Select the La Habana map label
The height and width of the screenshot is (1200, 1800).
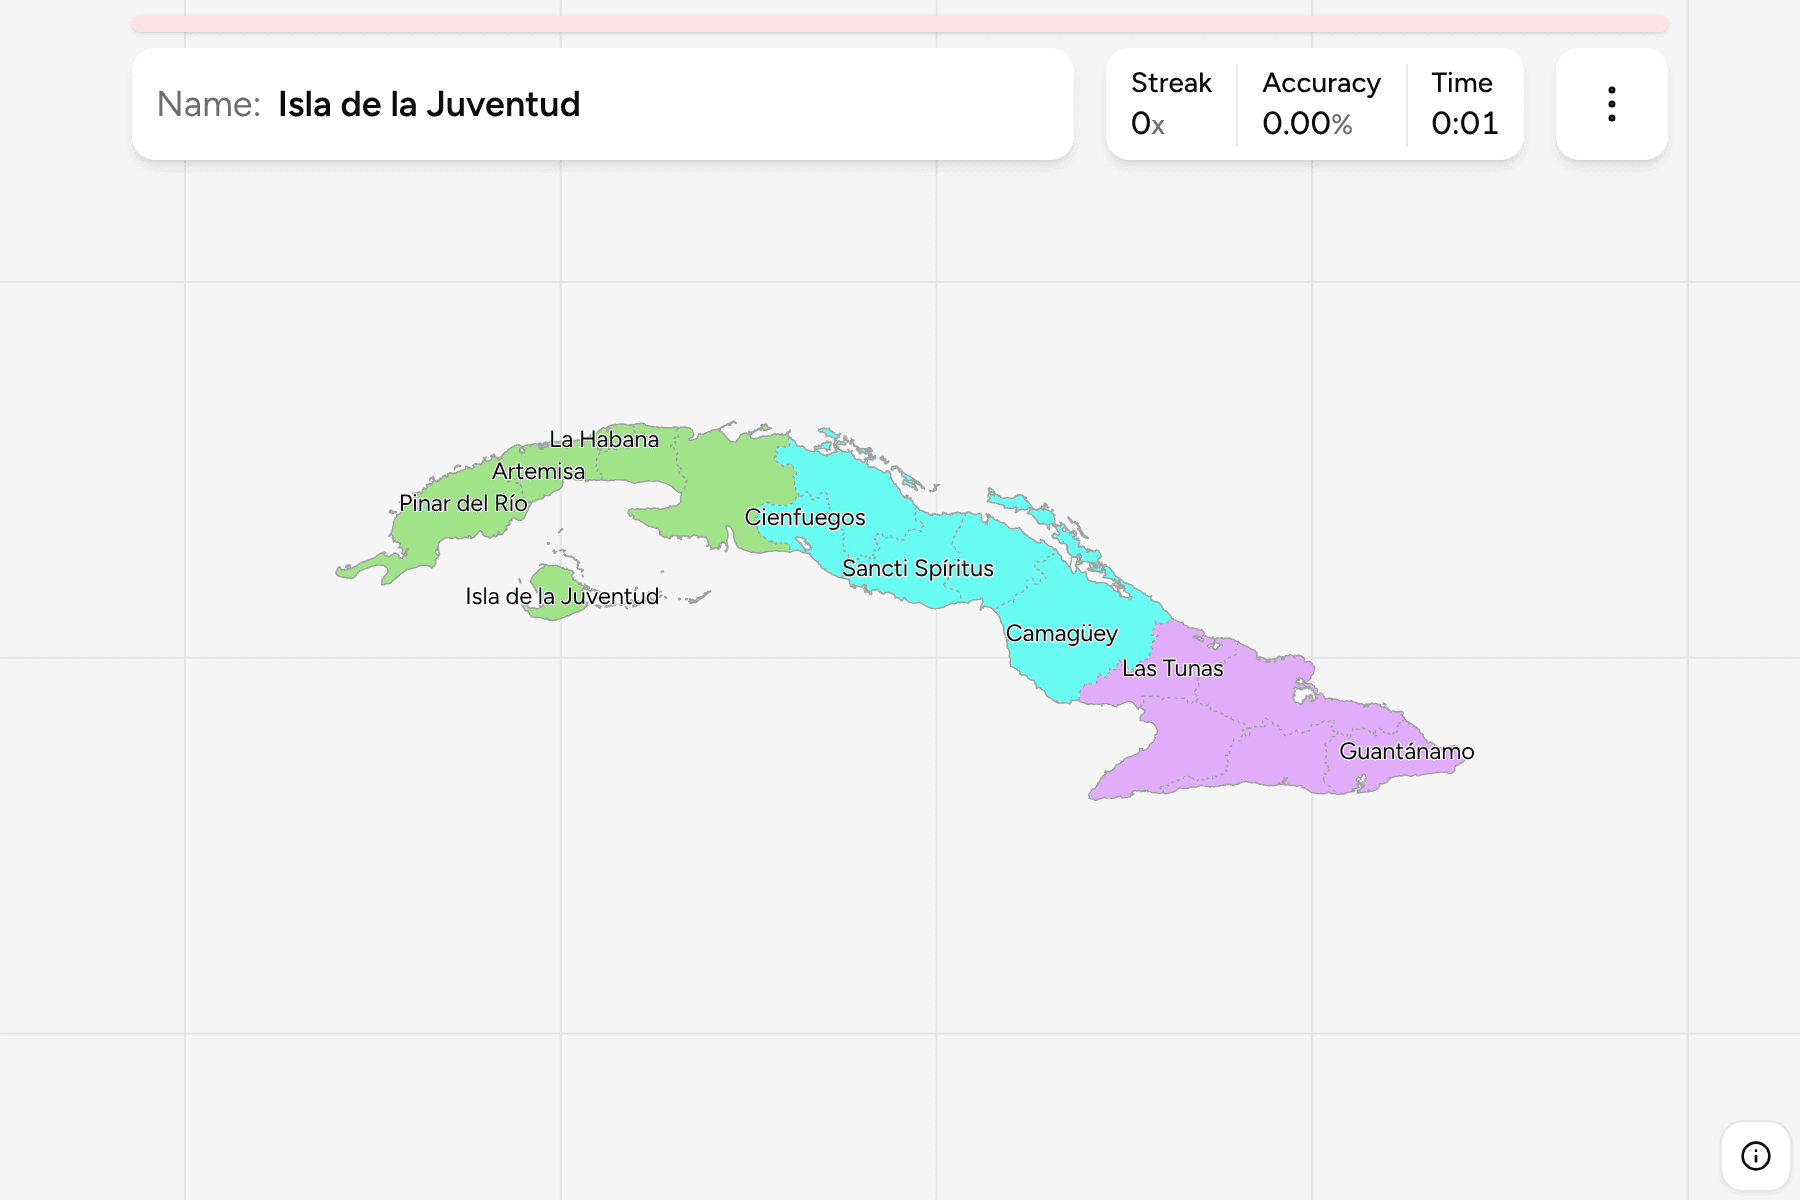[604, 439]
